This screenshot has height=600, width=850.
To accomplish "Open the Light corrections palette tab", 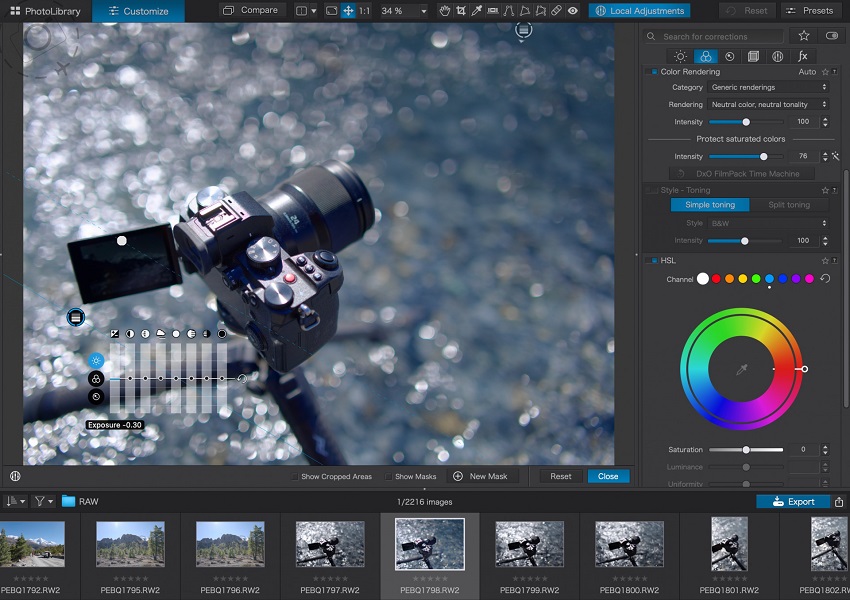I will (679, 57).
